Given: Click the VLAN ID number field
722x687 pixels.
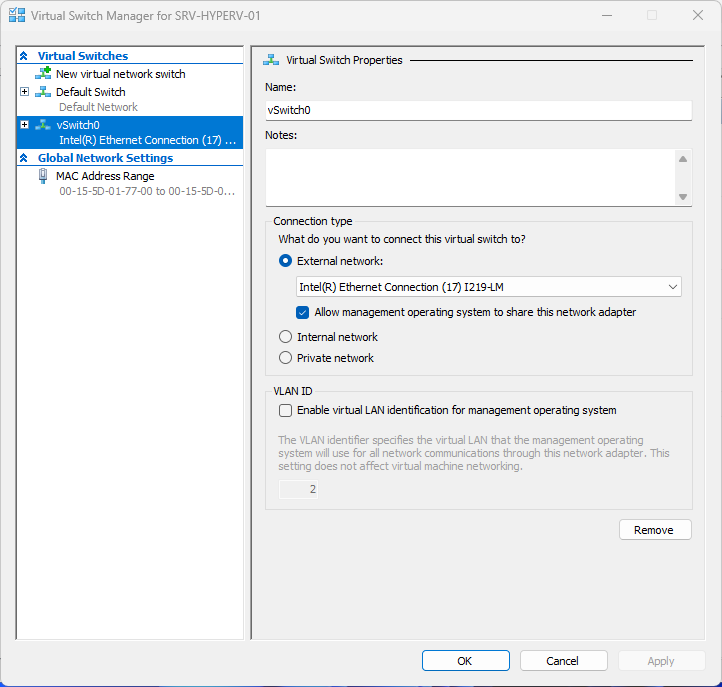Looking at the screenshot, I should 298,489.
